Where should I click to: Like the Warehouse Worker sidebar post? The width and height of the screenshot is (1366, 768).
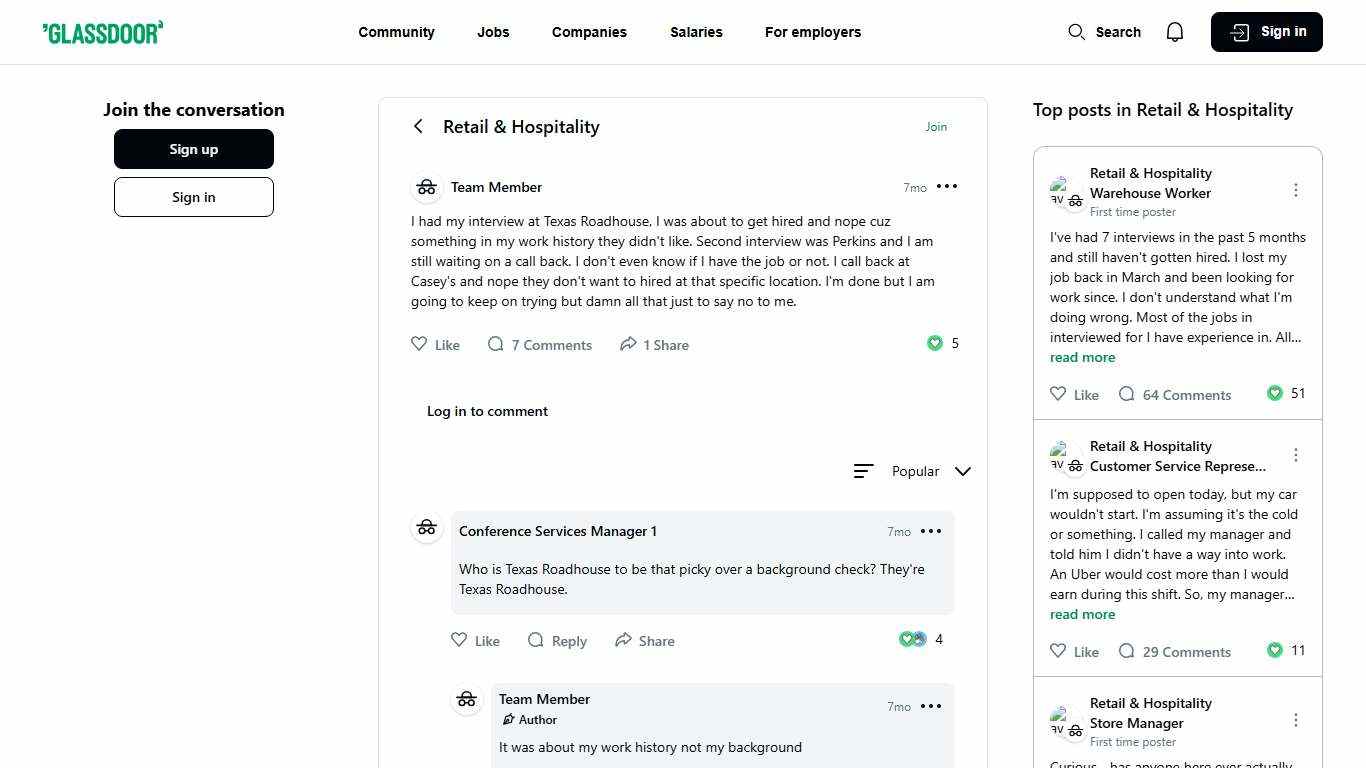1058,394
